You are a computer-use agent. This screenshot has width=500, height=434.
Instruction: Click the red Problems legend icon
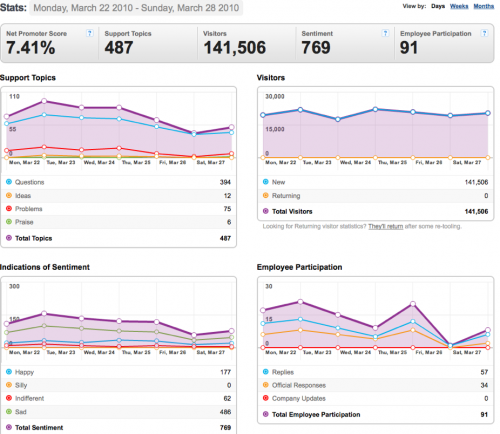[9, 208]
